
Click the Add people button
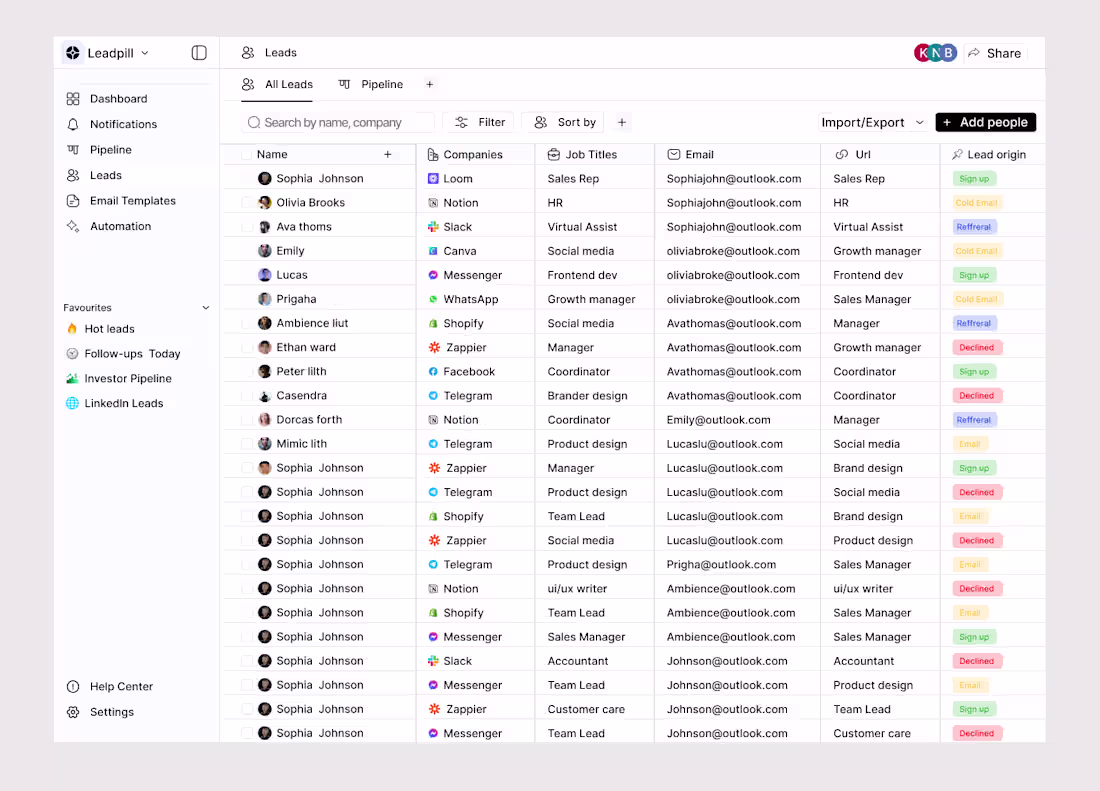[x=985, y=121]
